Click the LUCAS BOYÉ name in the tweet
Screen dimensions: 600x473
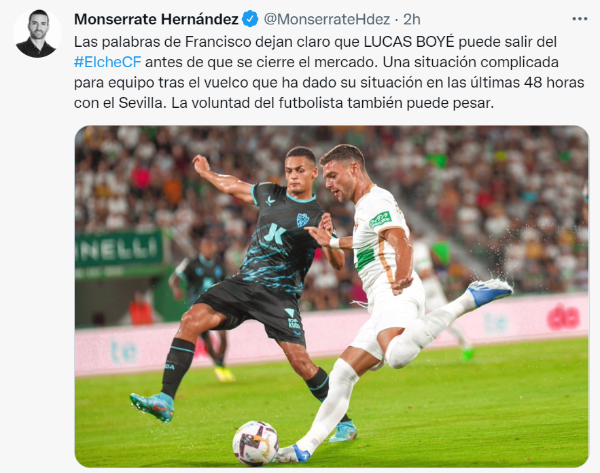pos(409,42)
